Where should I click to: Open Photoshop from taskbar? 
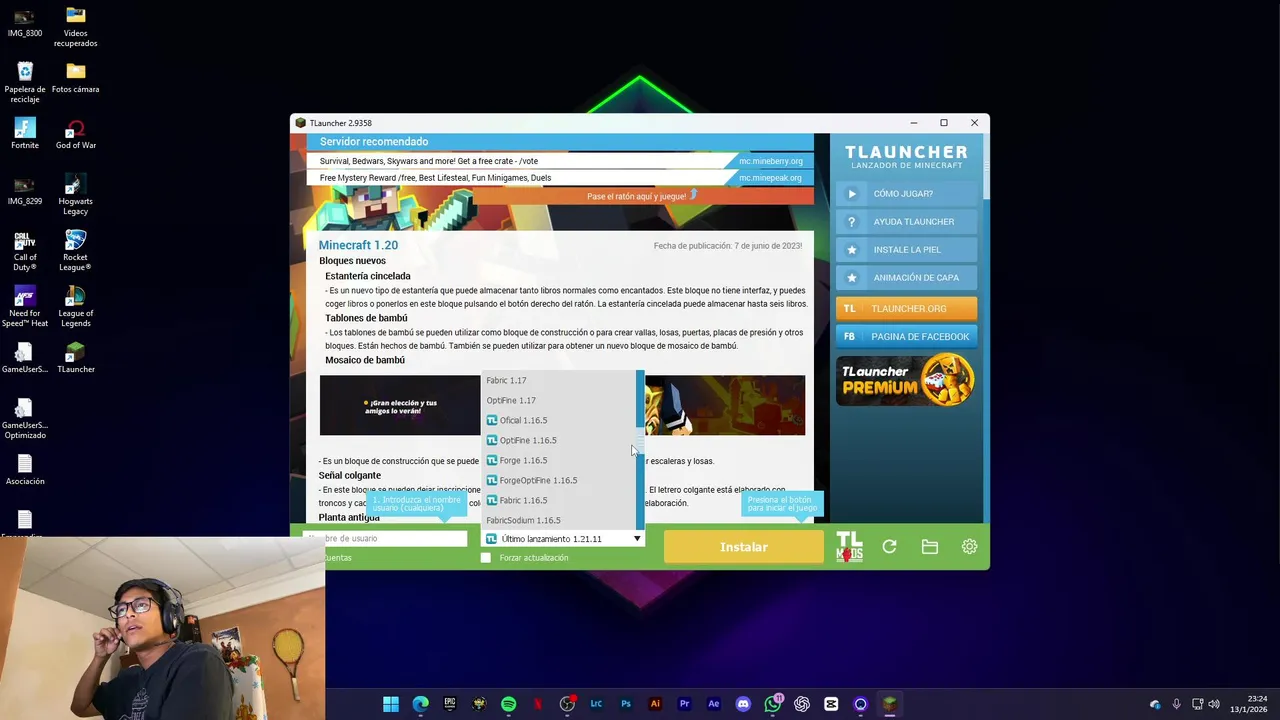click(x=626, y=704)
